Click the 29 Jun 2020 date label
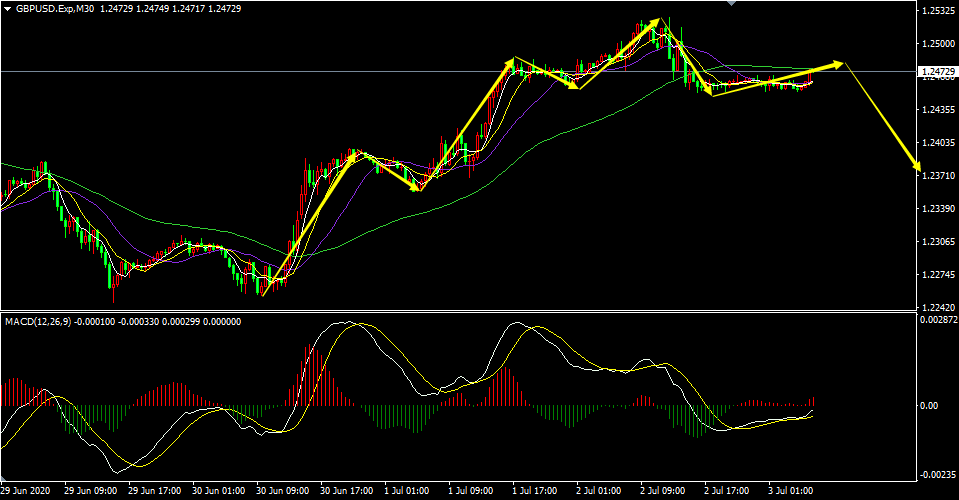959x500 pixels. [25, 490]
